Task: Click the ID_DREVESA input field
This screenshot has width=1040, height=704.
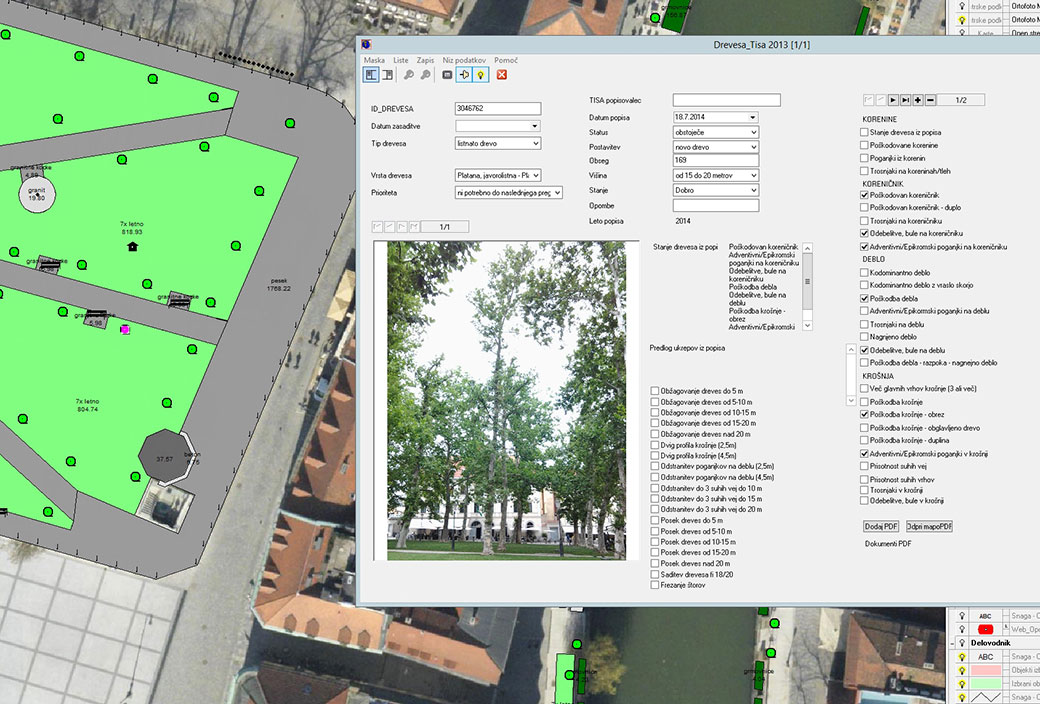Action: pos(497,108)
